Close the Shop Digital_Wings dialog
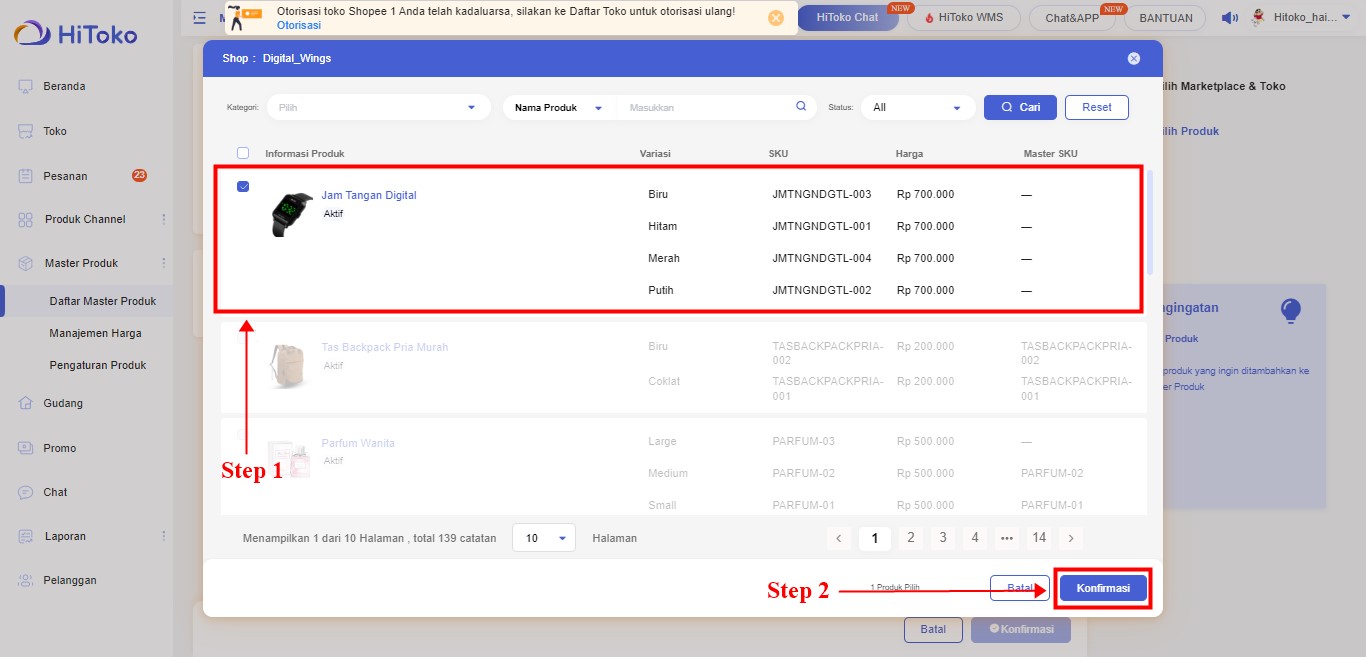 [x=1133, y=58]
